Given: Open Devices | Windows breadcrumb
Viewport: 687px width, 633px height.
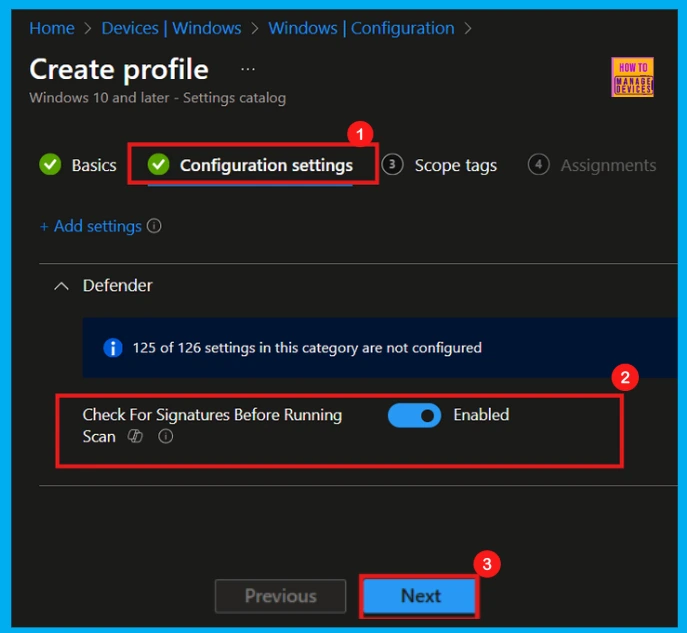Looking at the screenshot, I should [171, 28].
